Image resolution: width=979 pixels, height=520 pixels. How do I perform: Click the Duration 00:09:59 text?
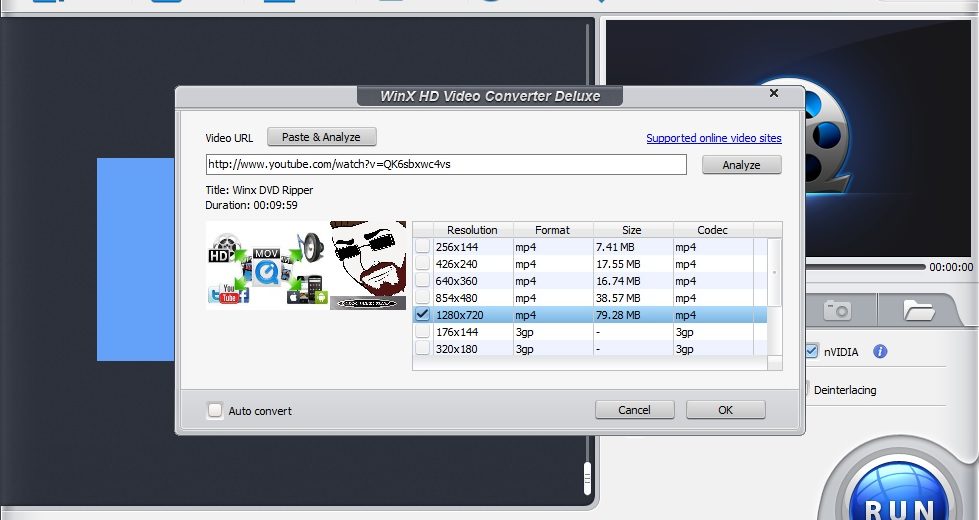[x=251, y=205]
